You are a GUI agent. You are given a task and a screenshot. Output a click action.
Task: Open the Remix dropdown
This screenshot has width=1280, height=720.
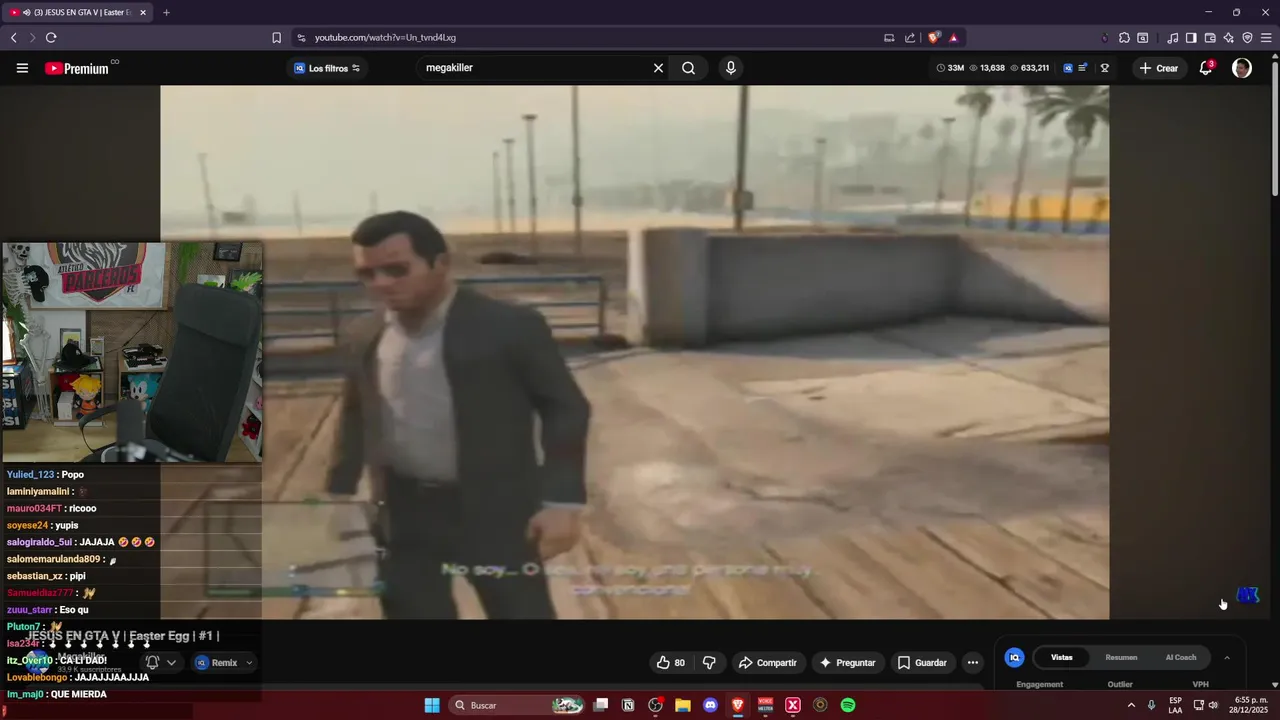coord(225,662)
